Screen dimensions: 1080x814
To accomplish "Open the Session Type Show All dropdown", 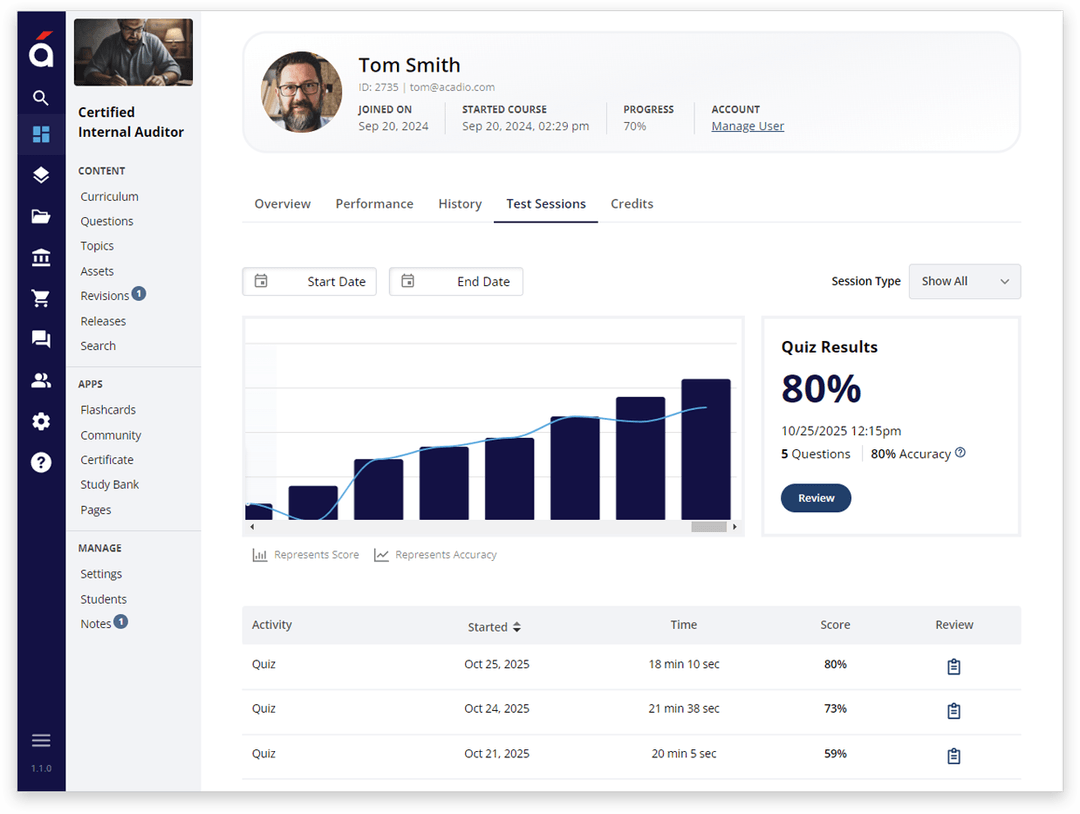I will (x=964, y=282).
